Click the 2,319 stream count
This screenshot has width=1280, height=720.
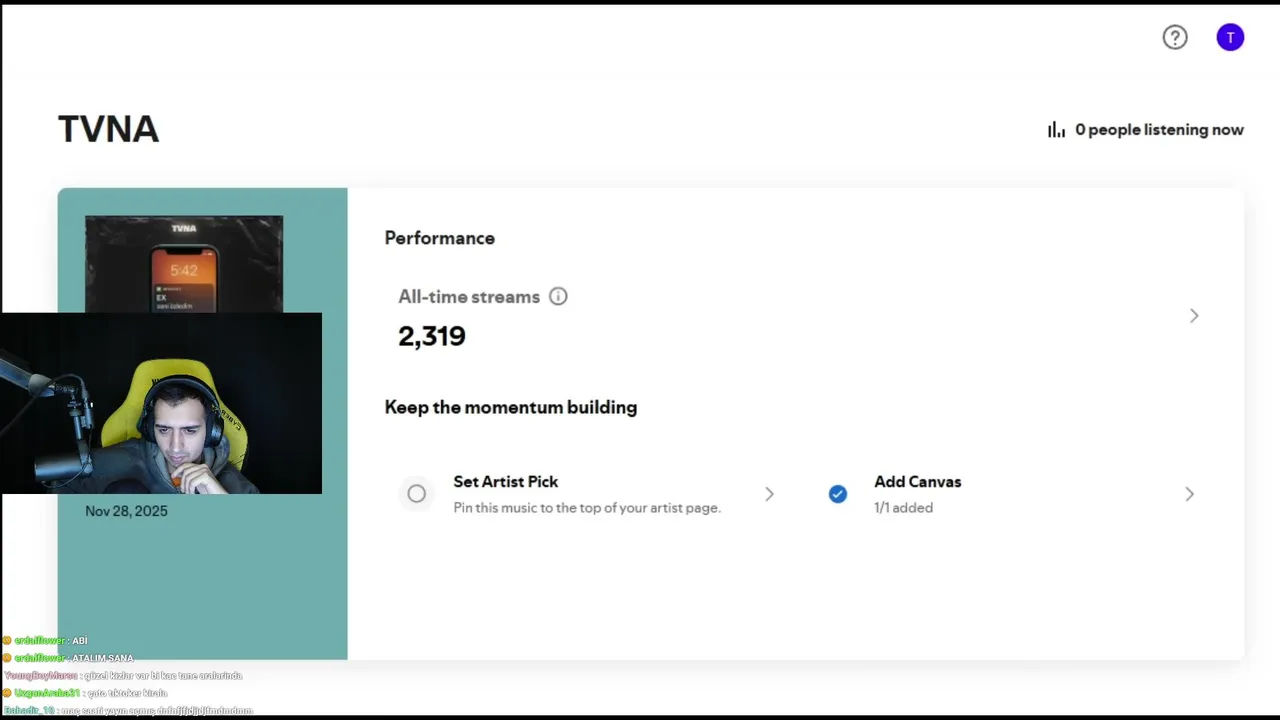tap(432, 336)
